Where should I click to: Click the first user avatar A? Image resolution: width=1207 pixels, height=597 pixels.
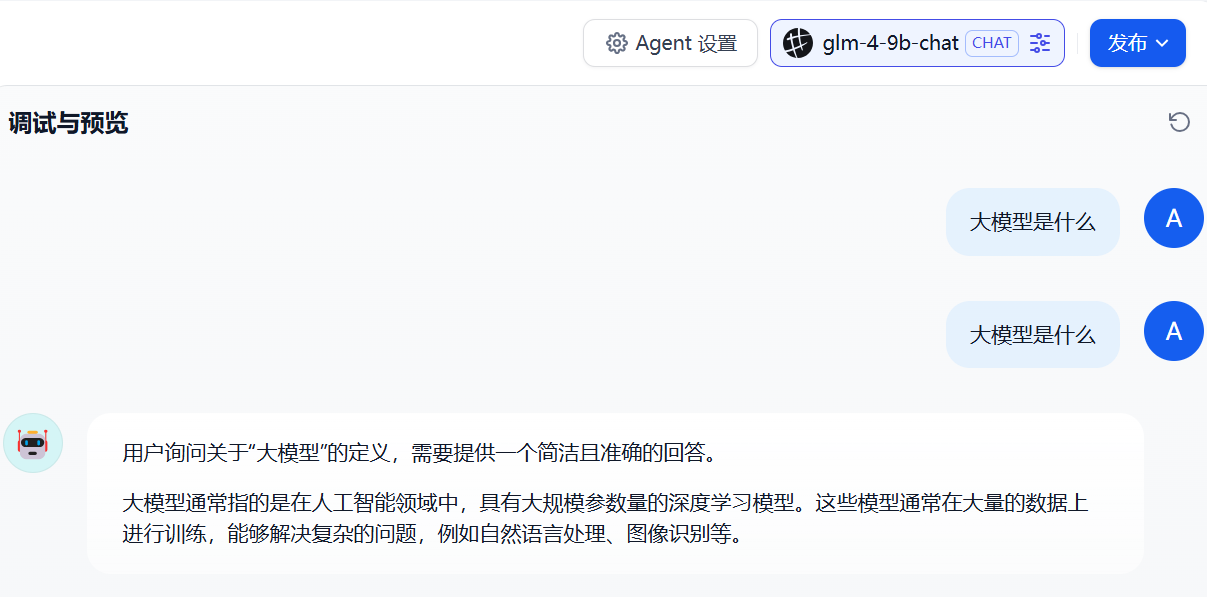tap(1174, 219)
